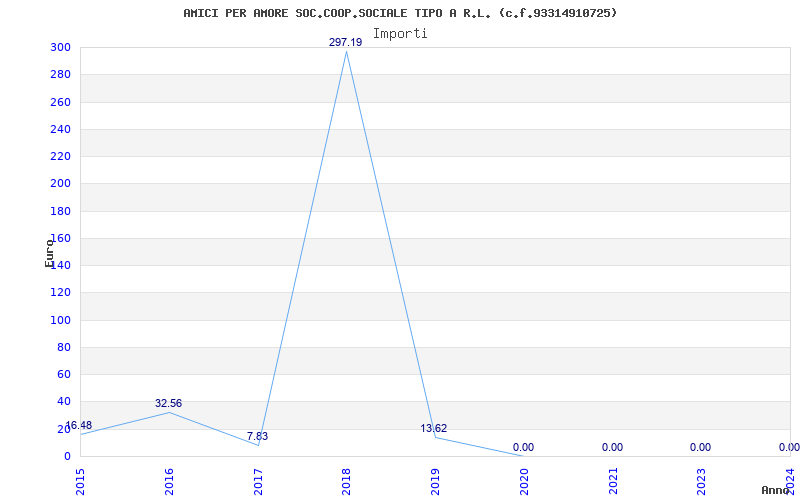Click the Anno x-axis title

click(x=776, y=490)
